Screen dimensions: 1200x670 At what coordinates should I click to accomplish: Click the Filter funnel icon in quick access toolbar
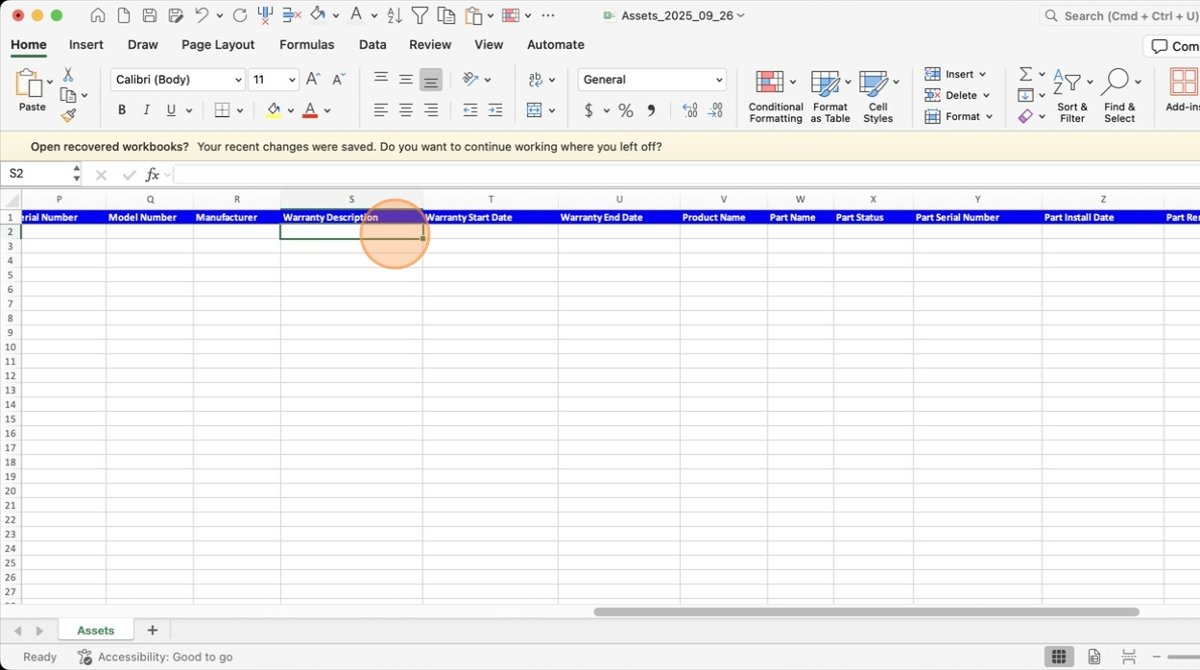click(420, 16)
